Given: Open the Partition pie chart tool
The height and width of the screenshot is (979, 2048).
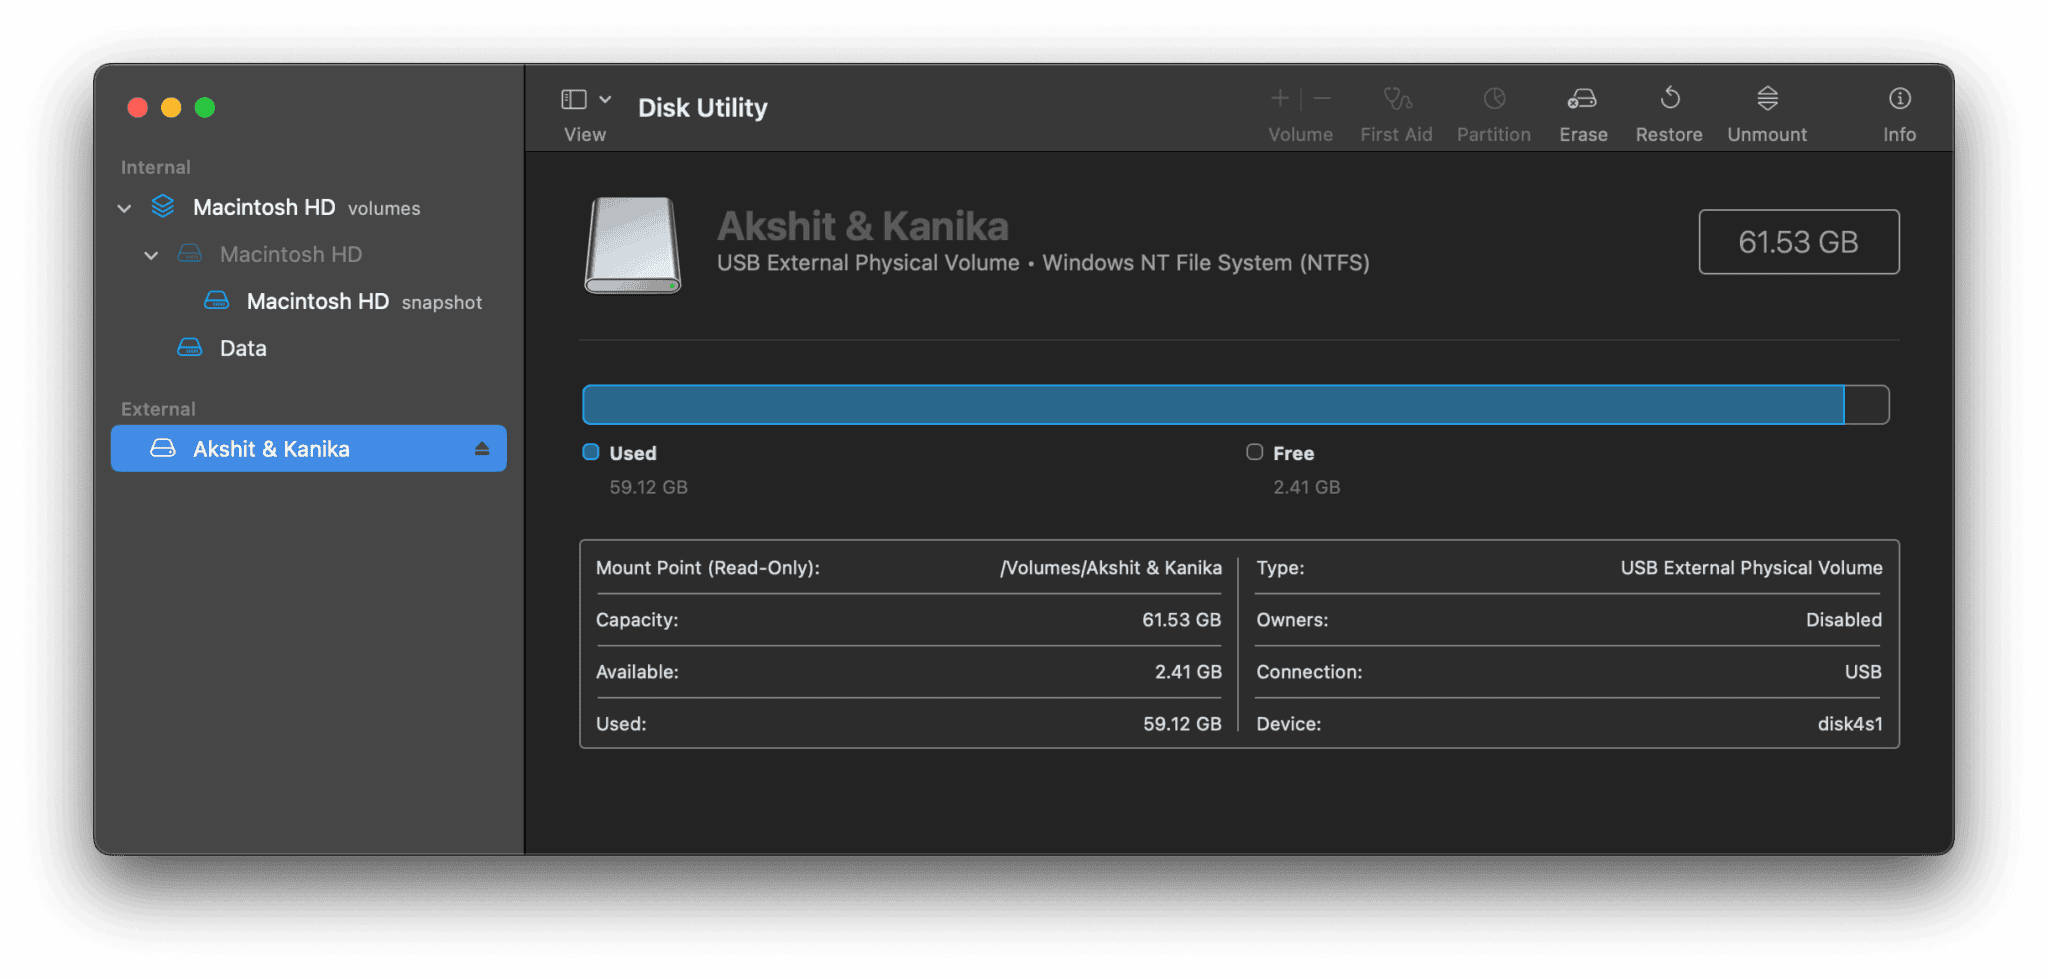Looking at the screenshot, I should pos(1493,99).
